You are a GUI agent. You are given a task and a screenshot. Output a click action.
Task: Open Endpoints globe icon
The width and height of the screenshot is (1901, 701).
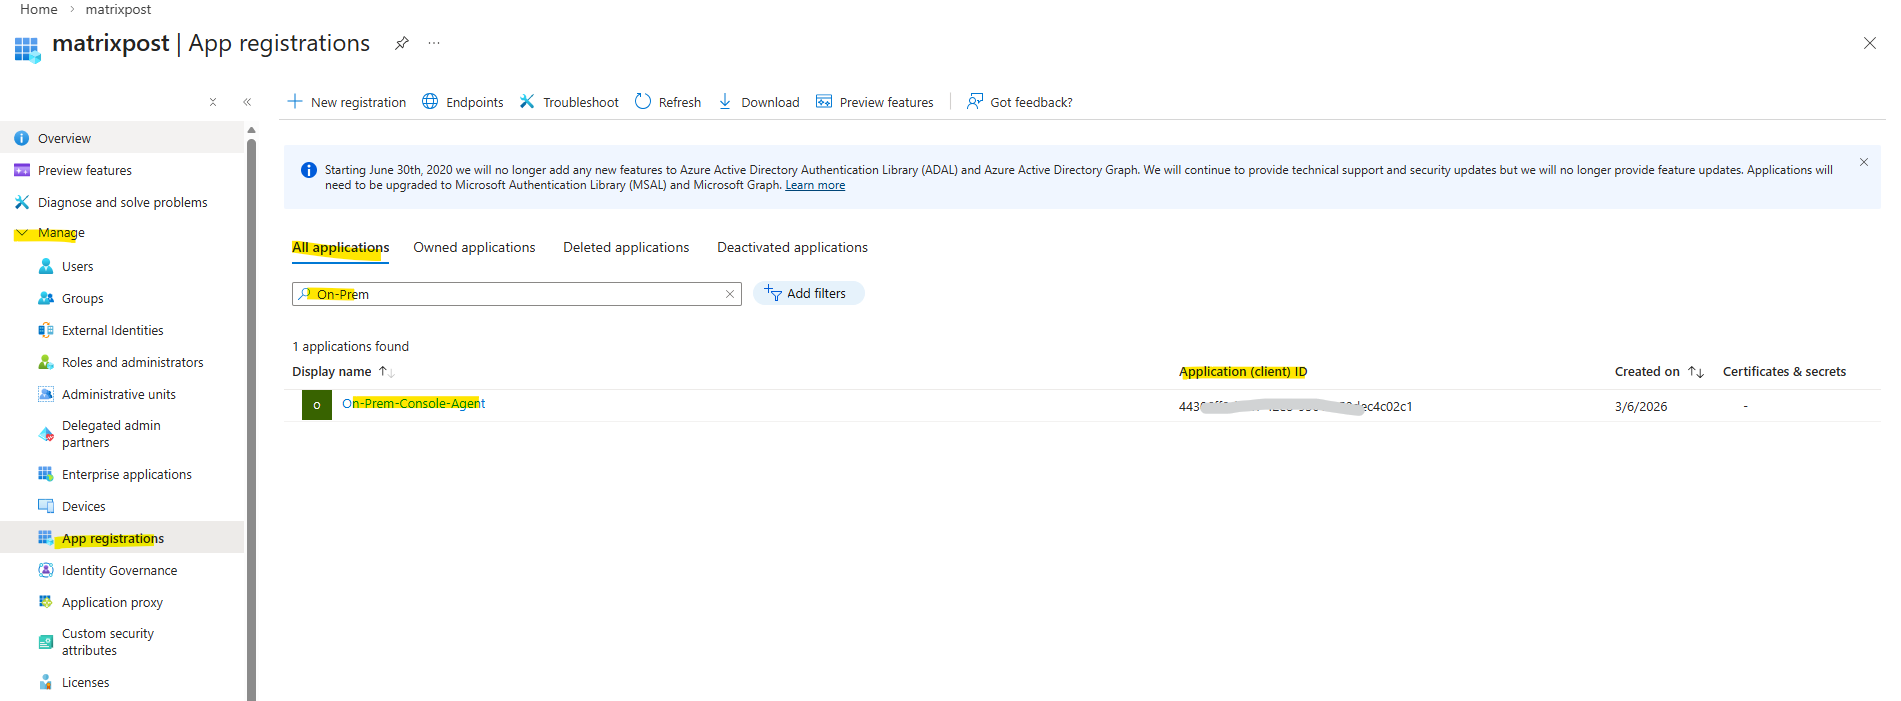pos(430,101)
